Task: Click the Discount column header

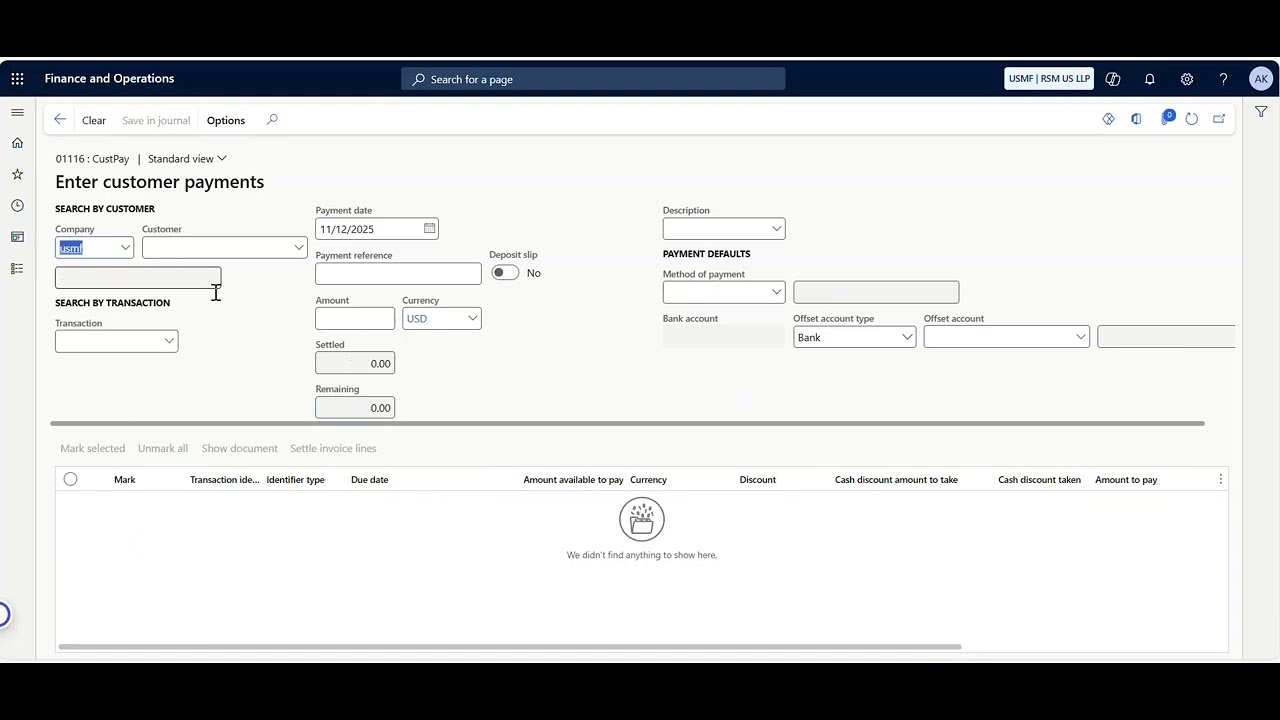Action: [757, 480]
